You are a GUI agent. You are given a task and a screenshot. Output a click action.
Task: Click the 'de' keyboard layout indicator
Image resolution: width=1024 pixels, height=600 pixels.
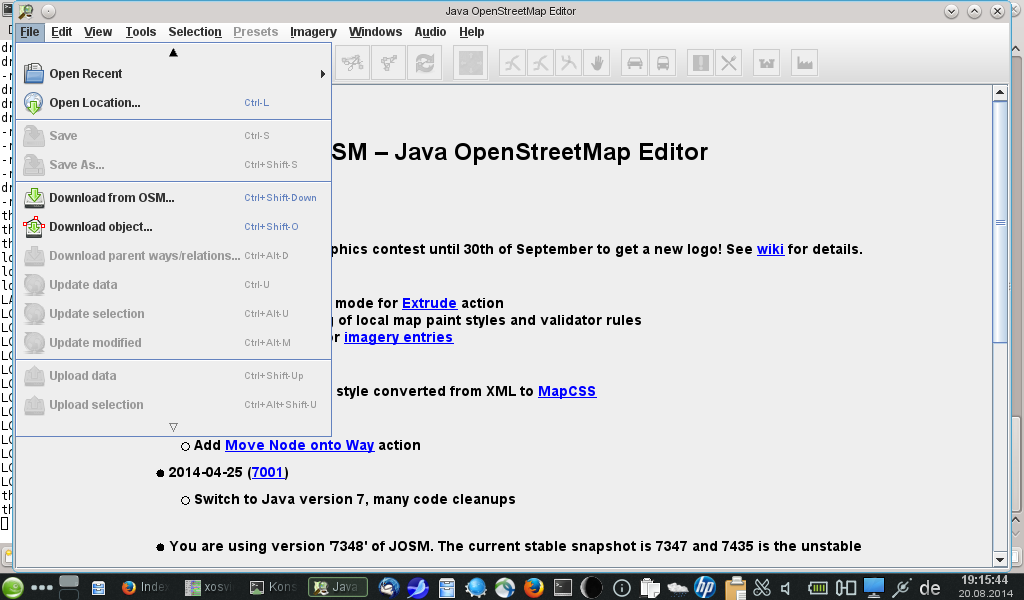tap(929, 588)
